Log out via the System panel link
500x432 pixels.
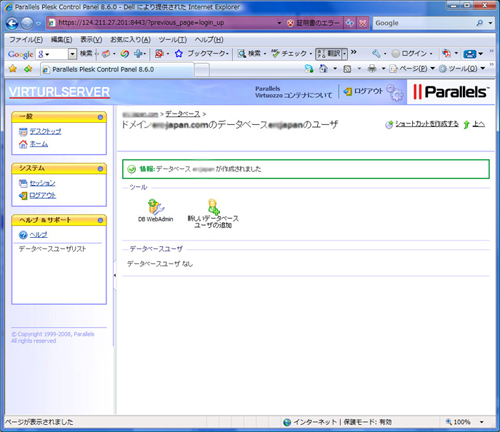pos(43,195)
